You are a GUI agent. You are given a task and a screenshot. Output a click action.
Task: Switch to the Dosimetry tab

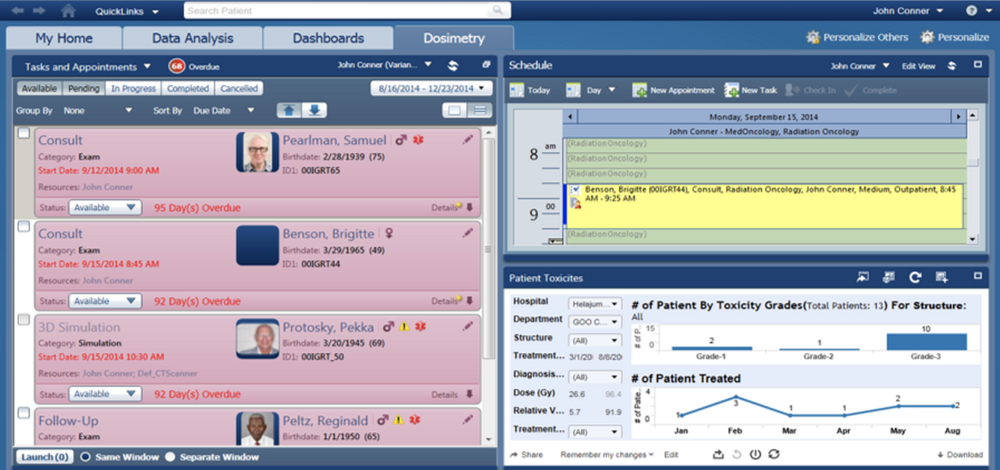click(454, 38)
